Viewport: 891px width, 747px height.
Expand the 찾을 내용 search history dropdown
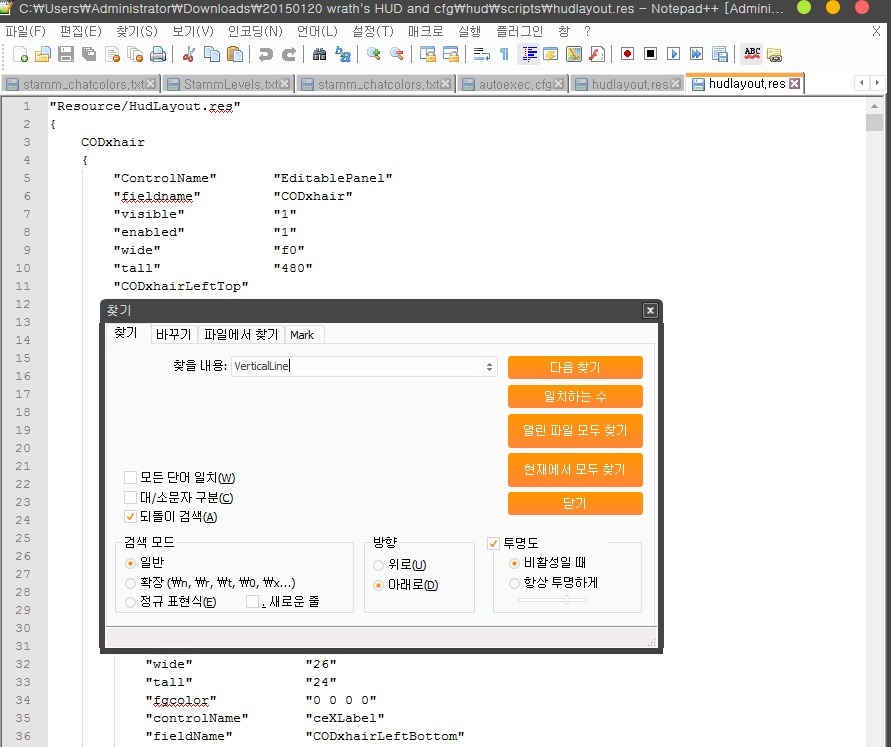tap(490, 367)
